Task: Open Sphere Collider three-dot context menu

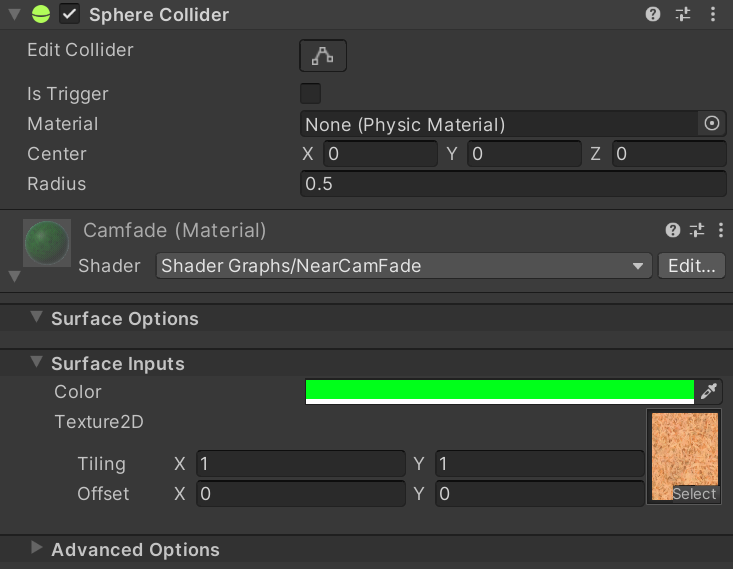Action: [x=712, y=14]
